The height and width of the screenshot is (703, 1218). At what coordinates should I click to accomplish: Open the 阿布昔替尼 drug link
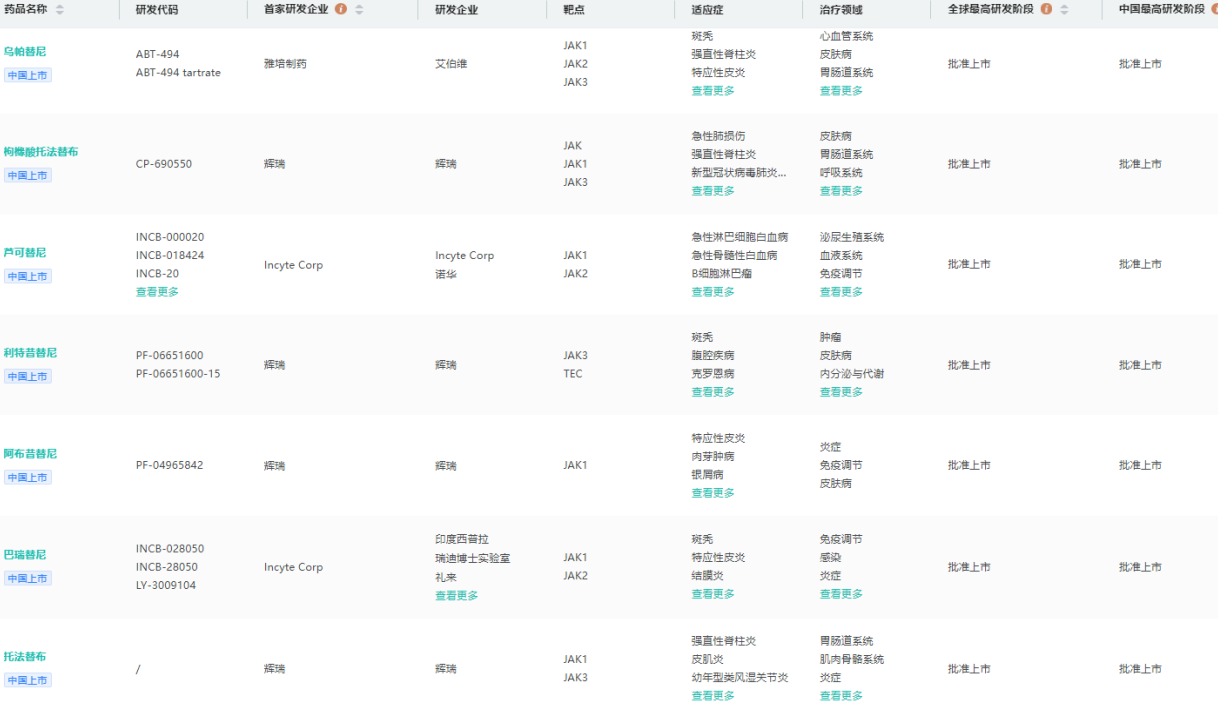[30, 454]
